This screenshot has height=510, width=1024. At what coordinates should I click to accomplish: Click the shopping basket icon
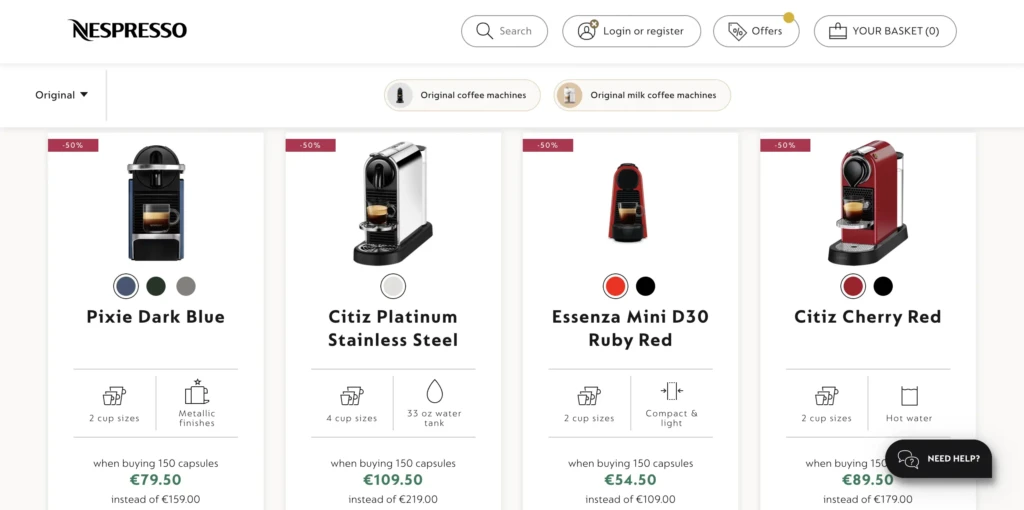click(x=837, y=31)
